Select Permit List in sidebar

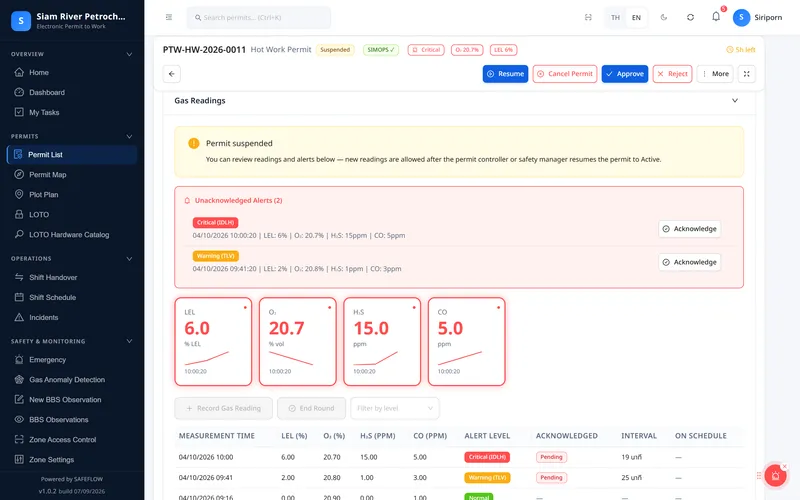pos(71,155)
